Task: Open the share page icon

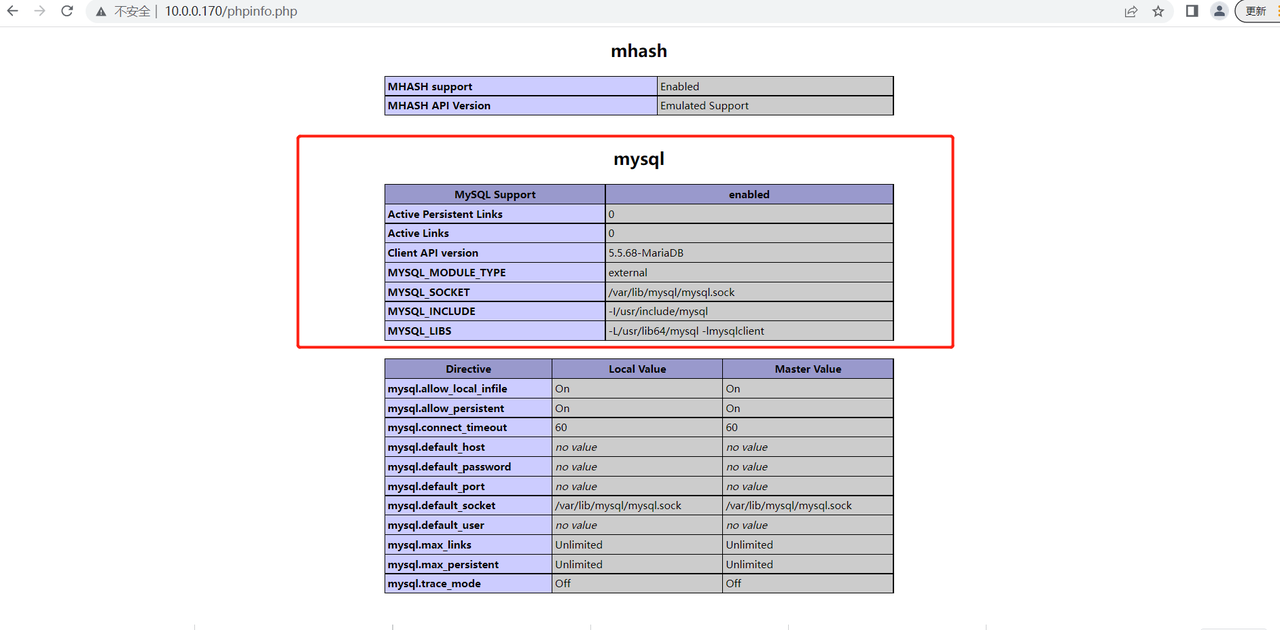Action: click(1131, 11)
